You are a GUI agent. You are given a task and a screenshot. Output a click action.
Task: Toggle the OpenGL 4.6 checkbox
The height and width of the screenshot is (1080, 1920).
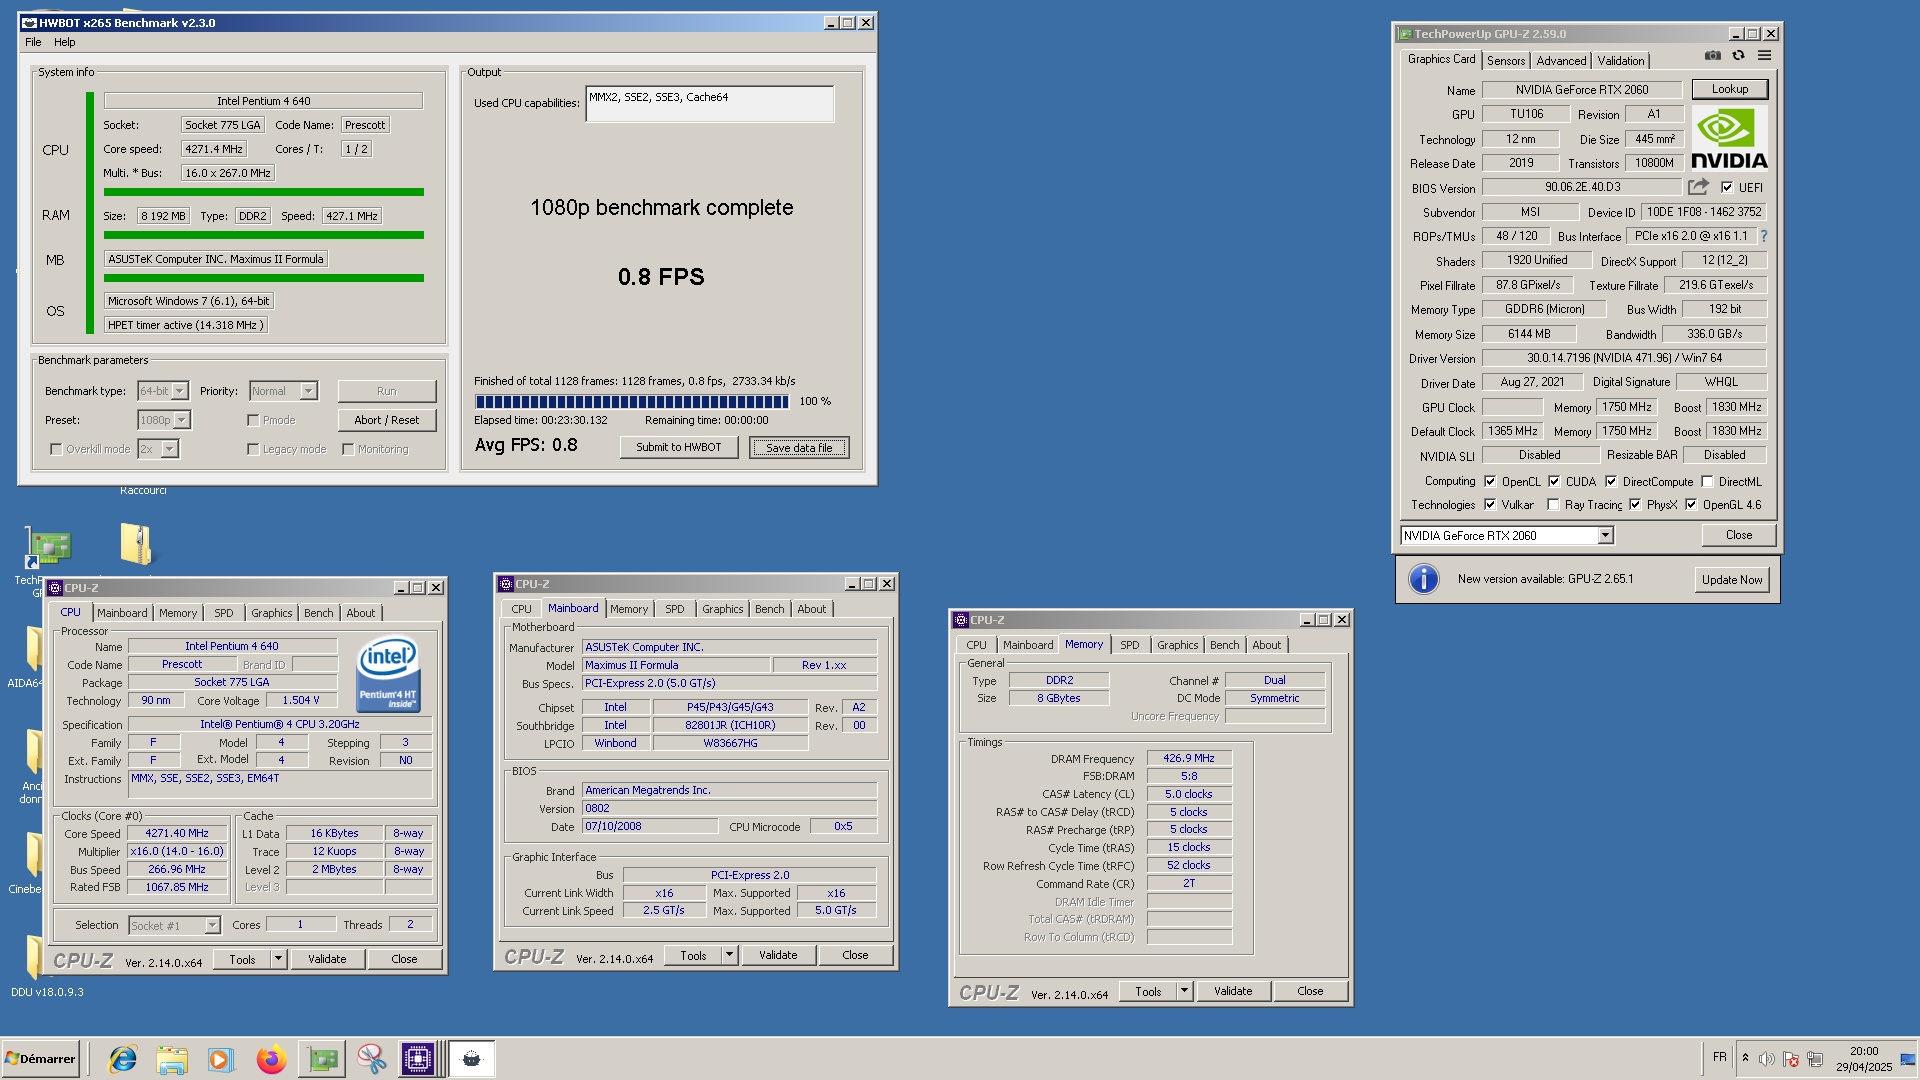pos(1691,505)
